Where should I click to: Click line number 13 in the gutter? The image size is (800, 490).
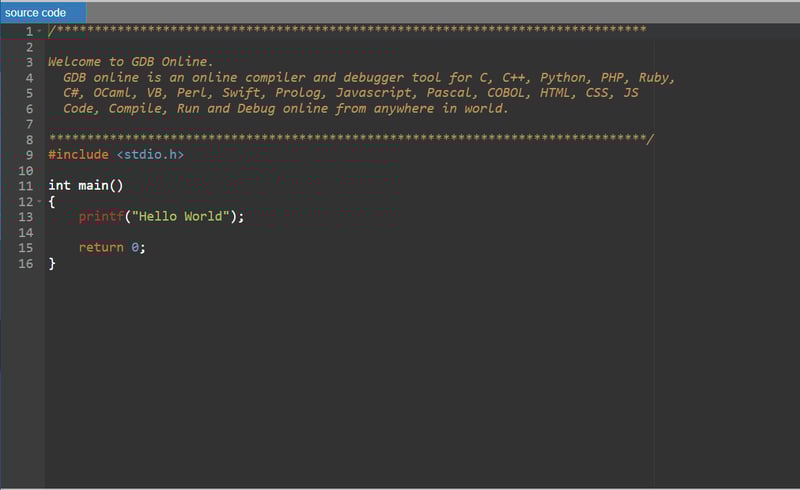point(25,217)
